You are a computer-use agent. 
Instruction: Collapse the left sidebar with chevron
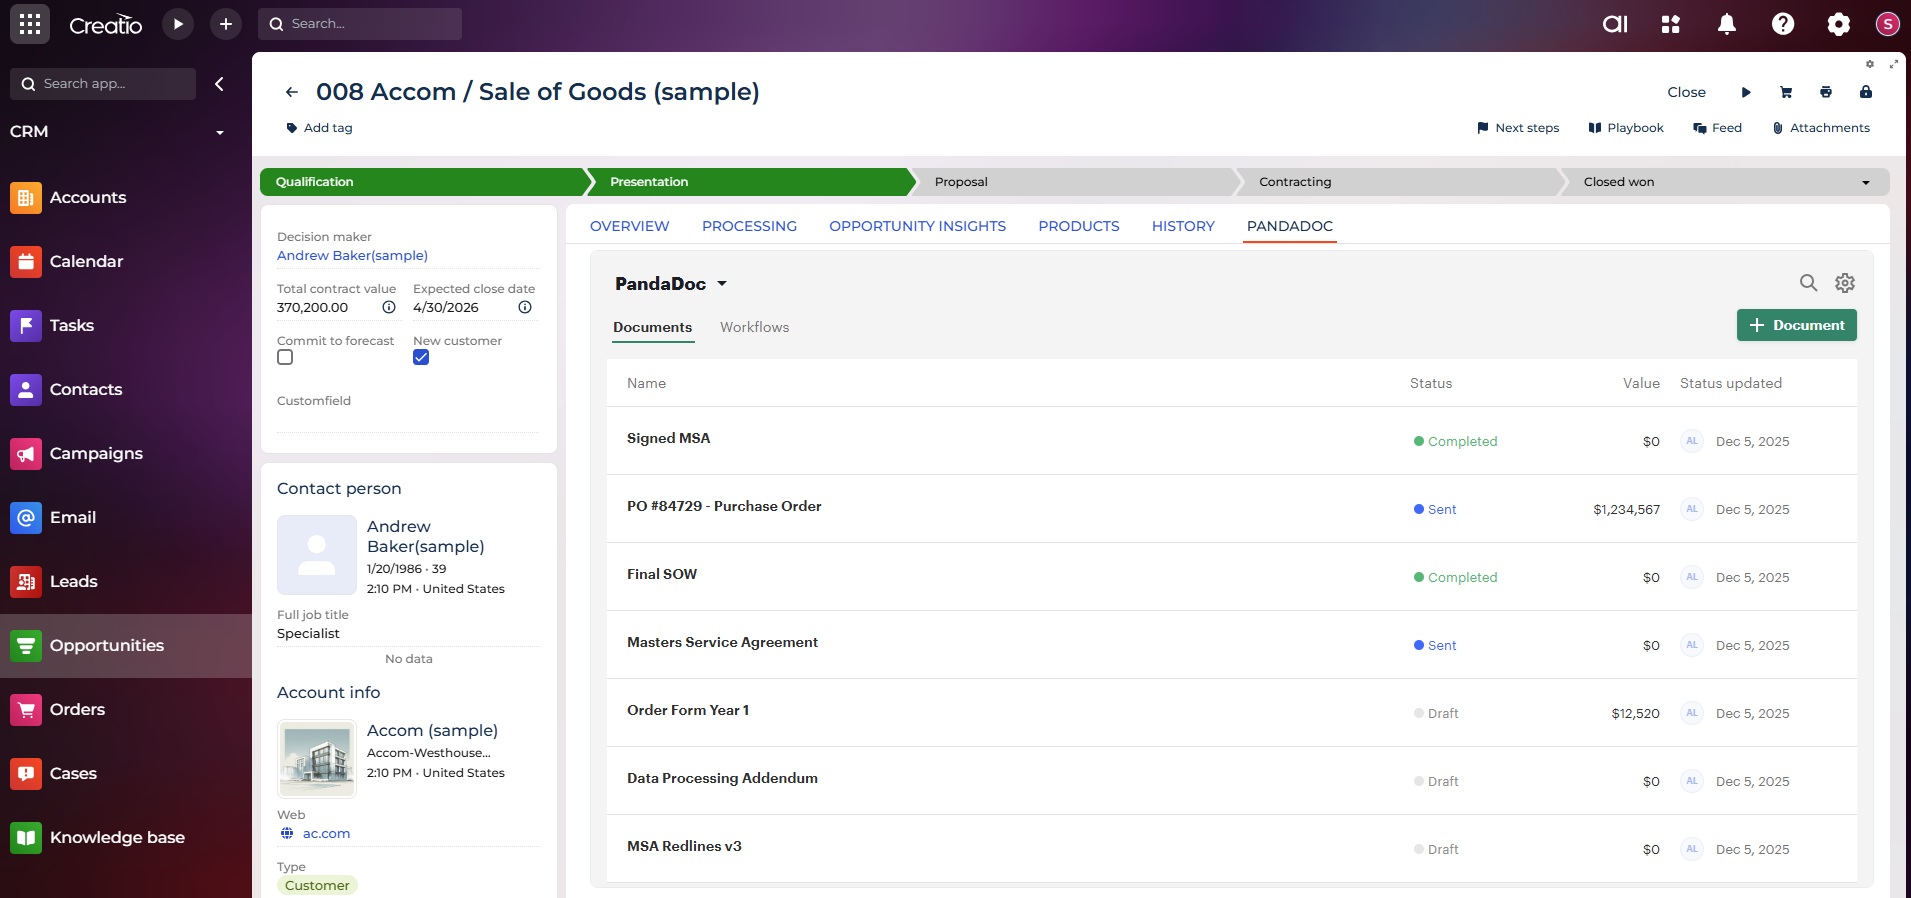point(219,84)
